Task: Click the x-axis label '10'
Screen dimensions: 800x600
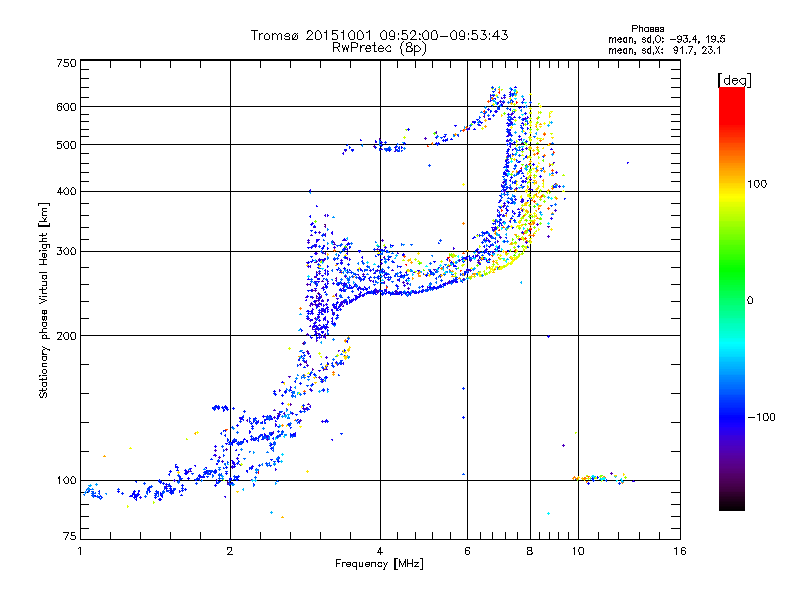Action: (x=578, y=551)
